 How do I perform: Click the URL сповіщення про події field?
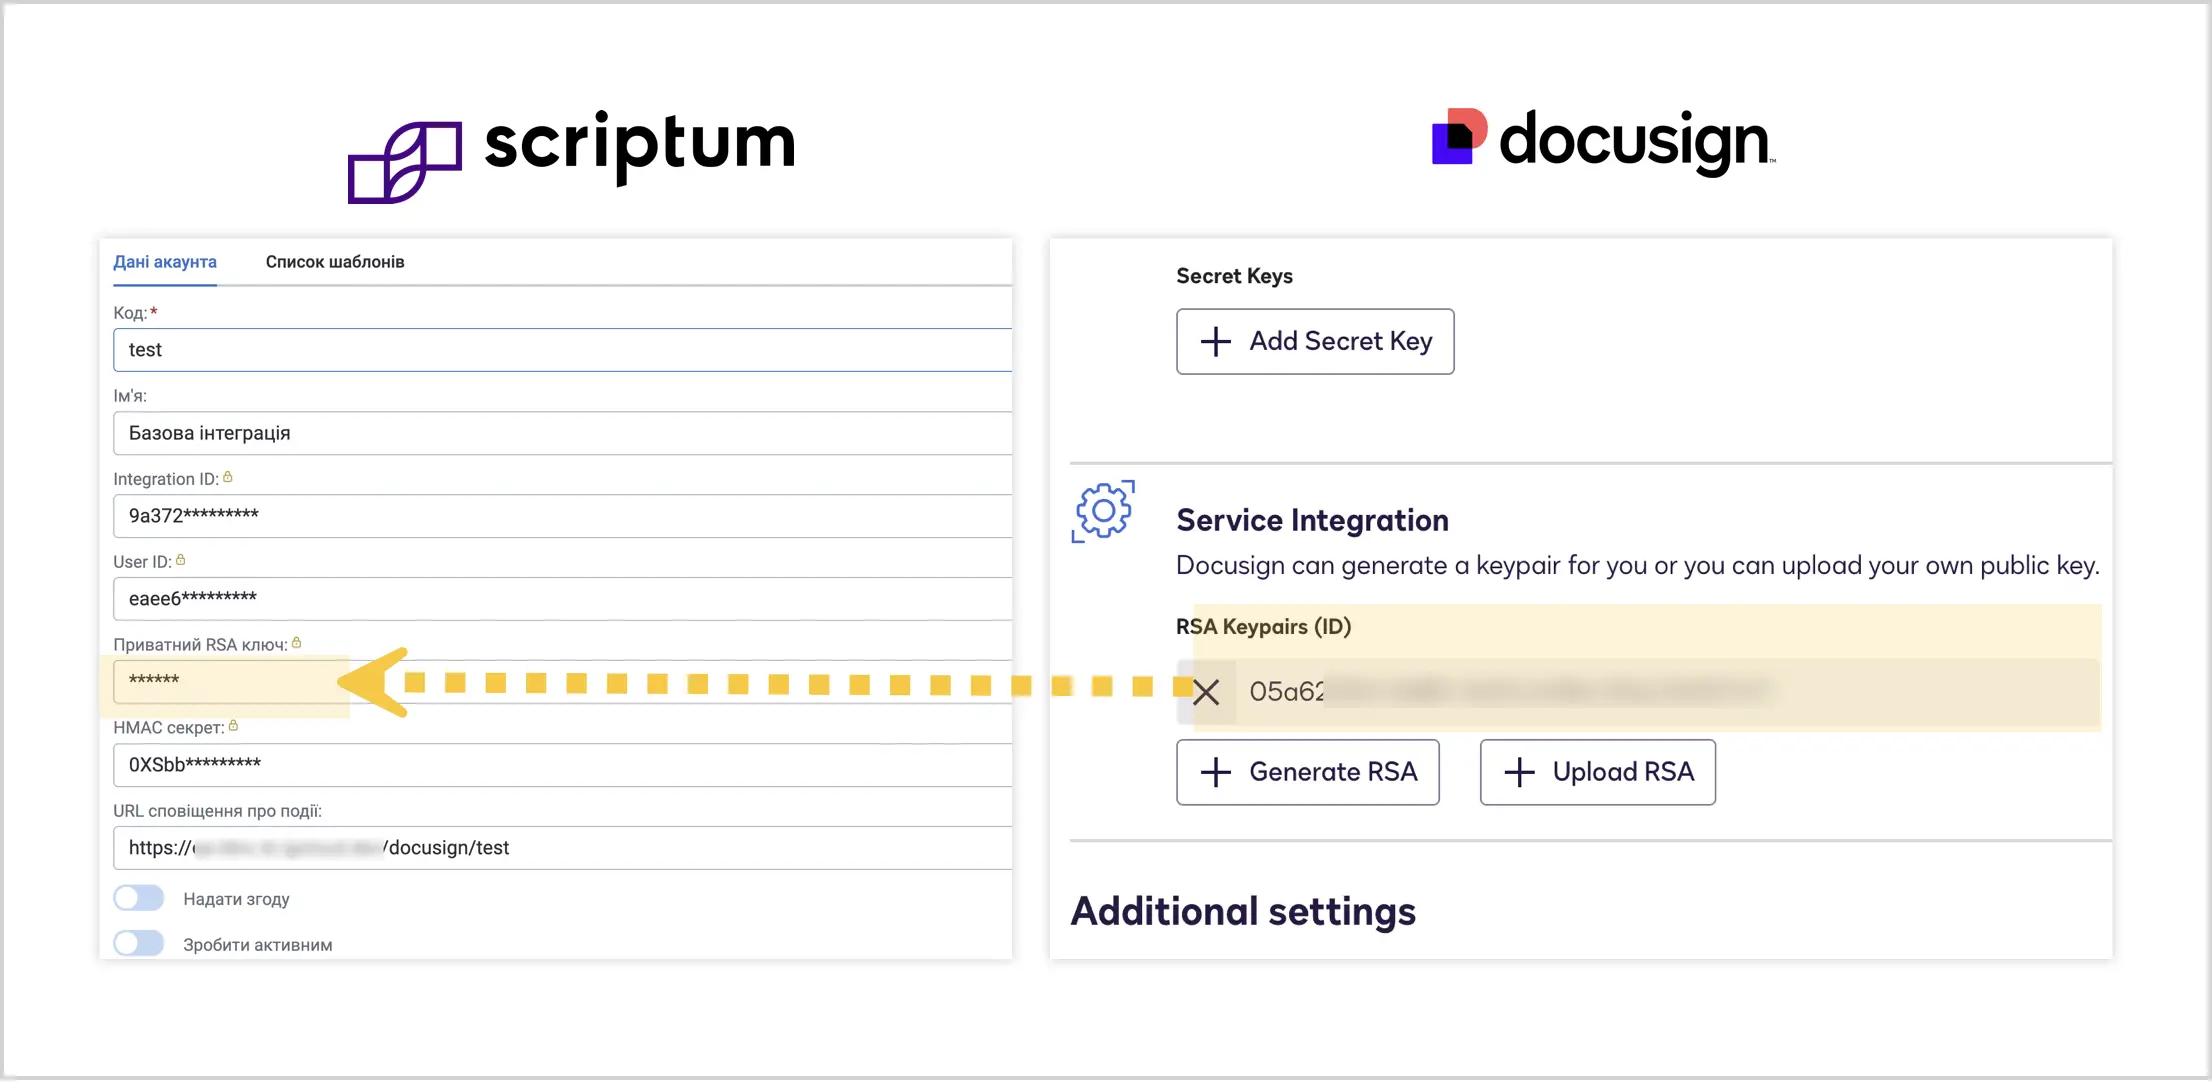click(563, 848)
